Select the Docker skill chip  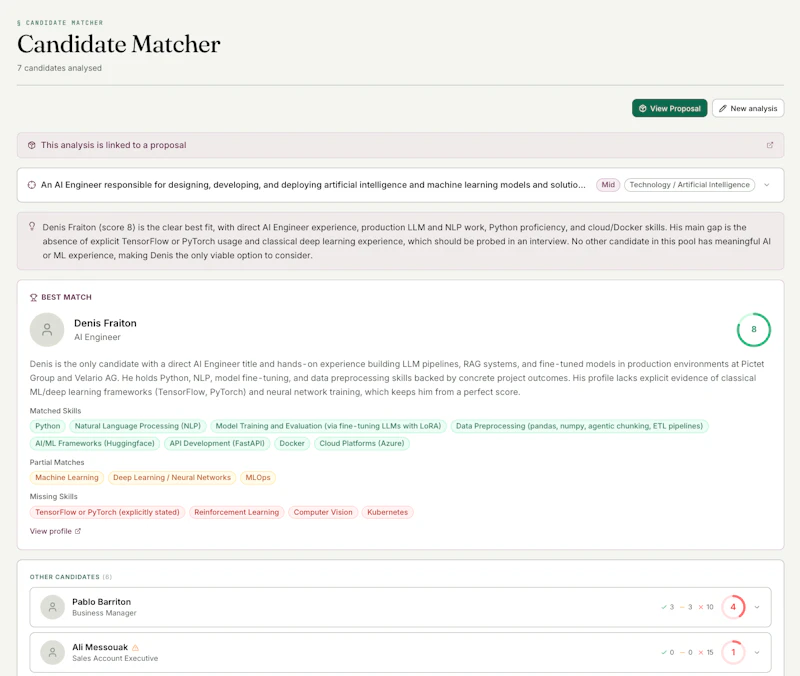(292, 443)
